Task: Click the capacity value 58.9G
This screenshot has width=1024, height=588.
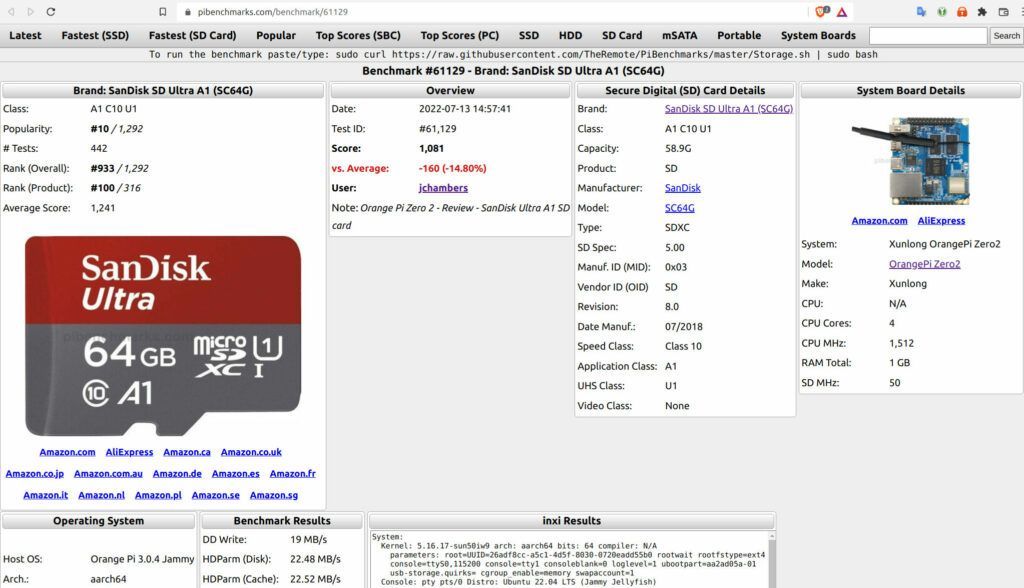Action: click(x=678, y=149)
